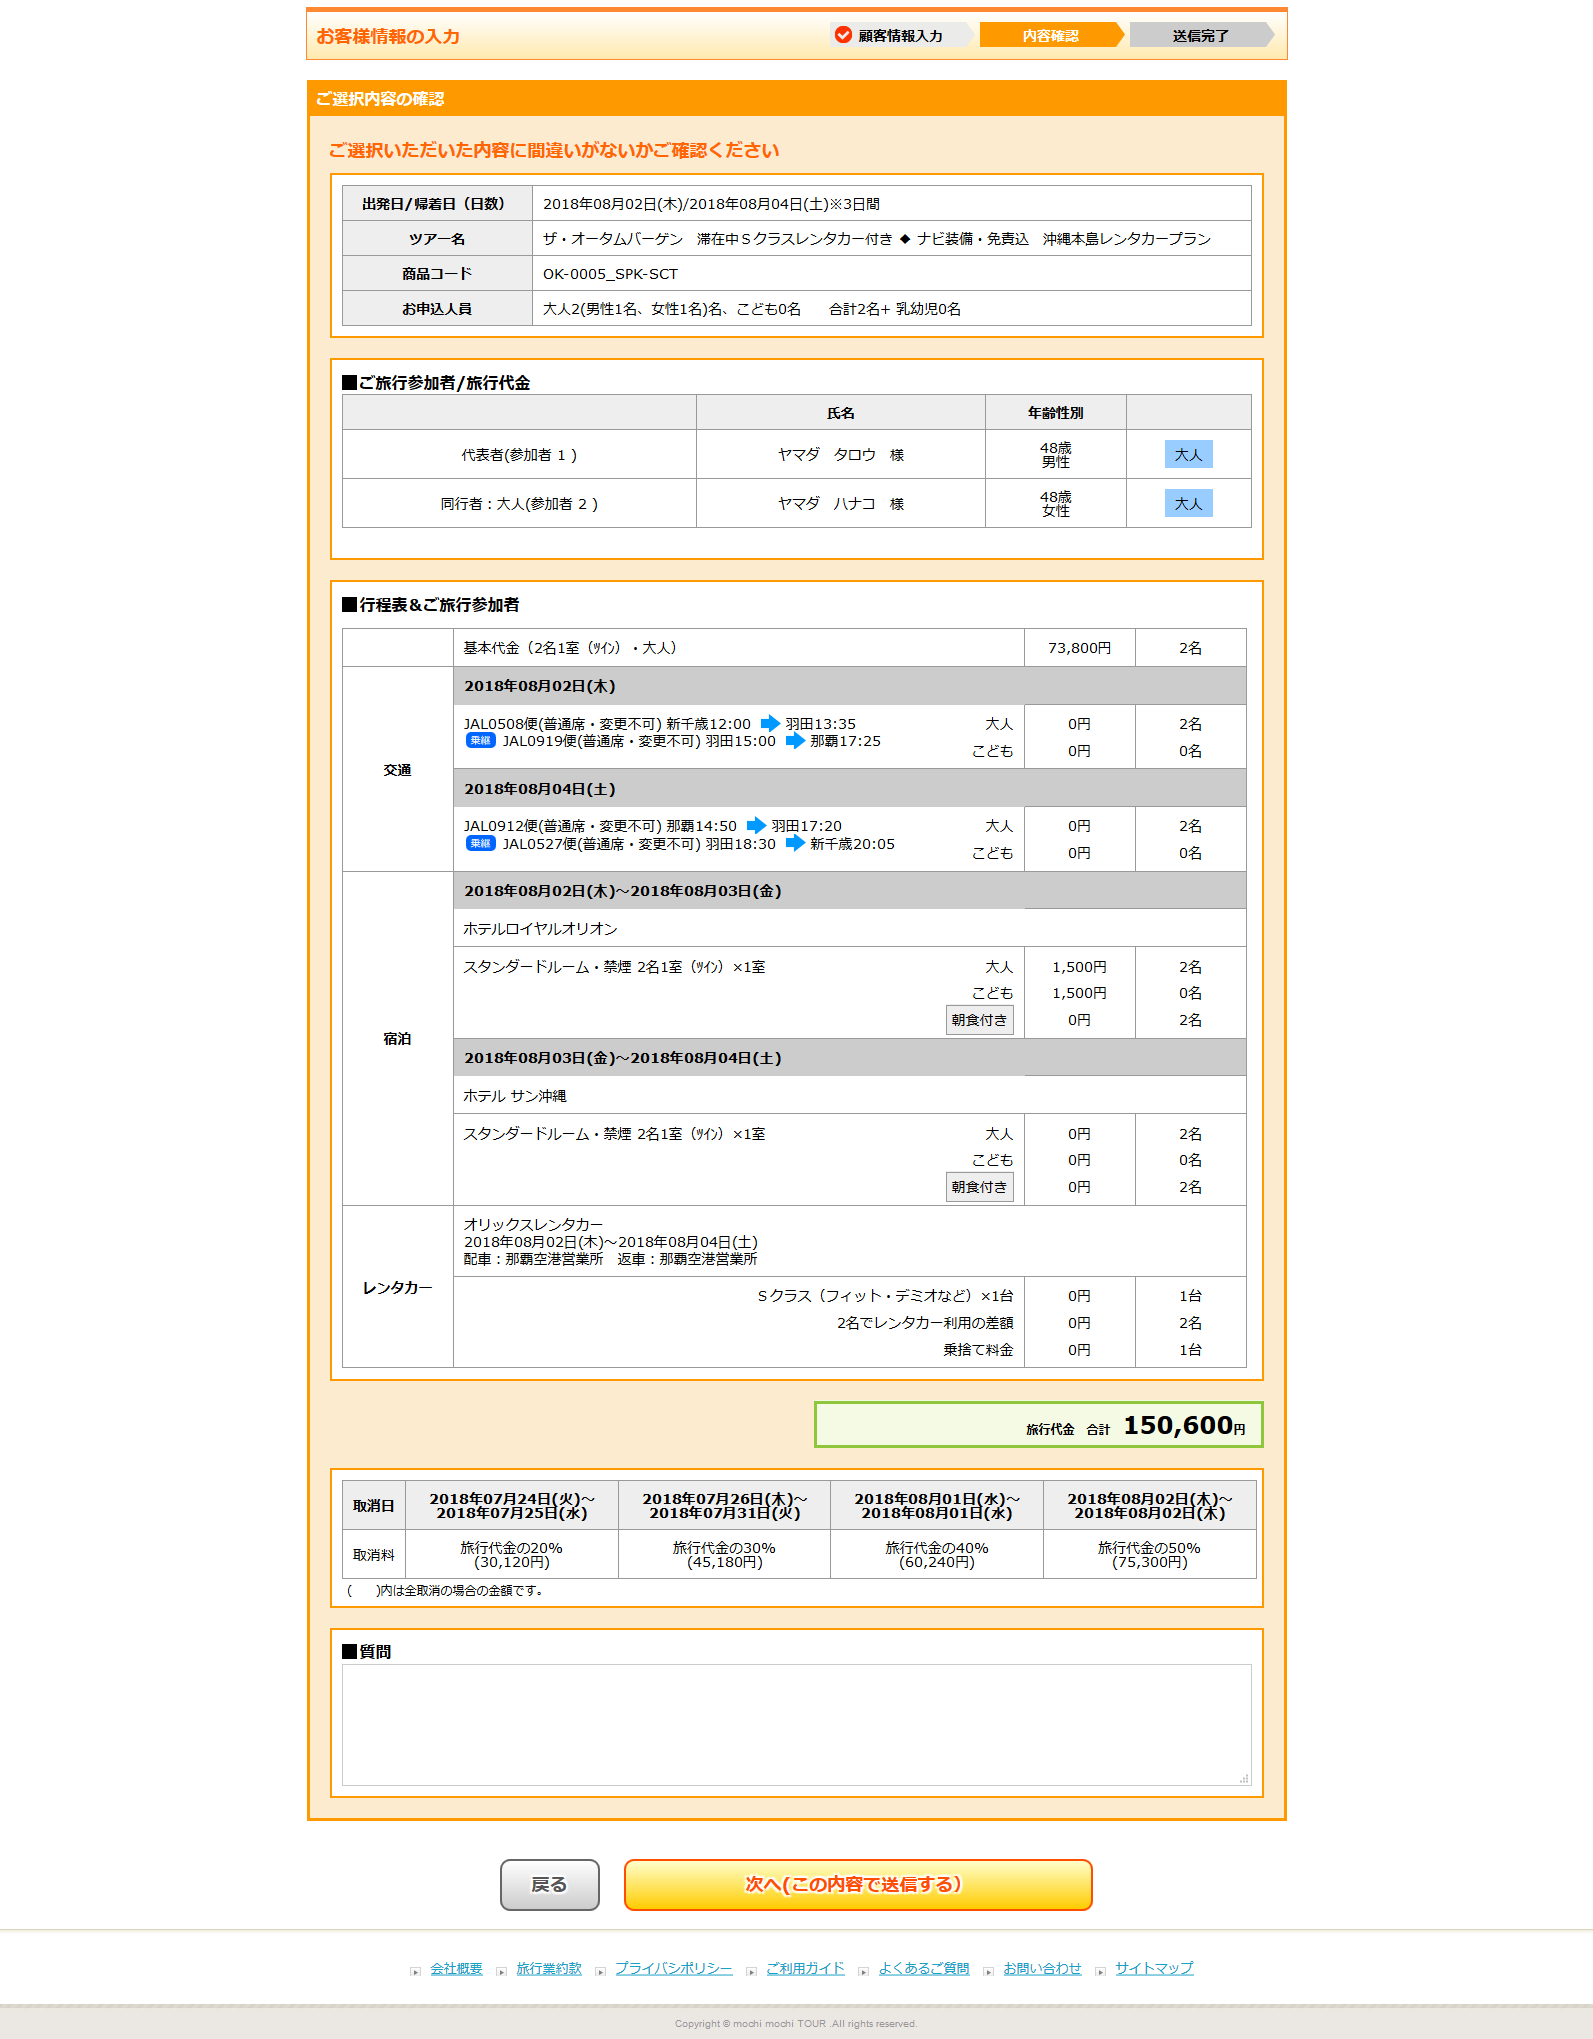Click the small arrow icon before お問い合わせ

(x=988, y=1971)
